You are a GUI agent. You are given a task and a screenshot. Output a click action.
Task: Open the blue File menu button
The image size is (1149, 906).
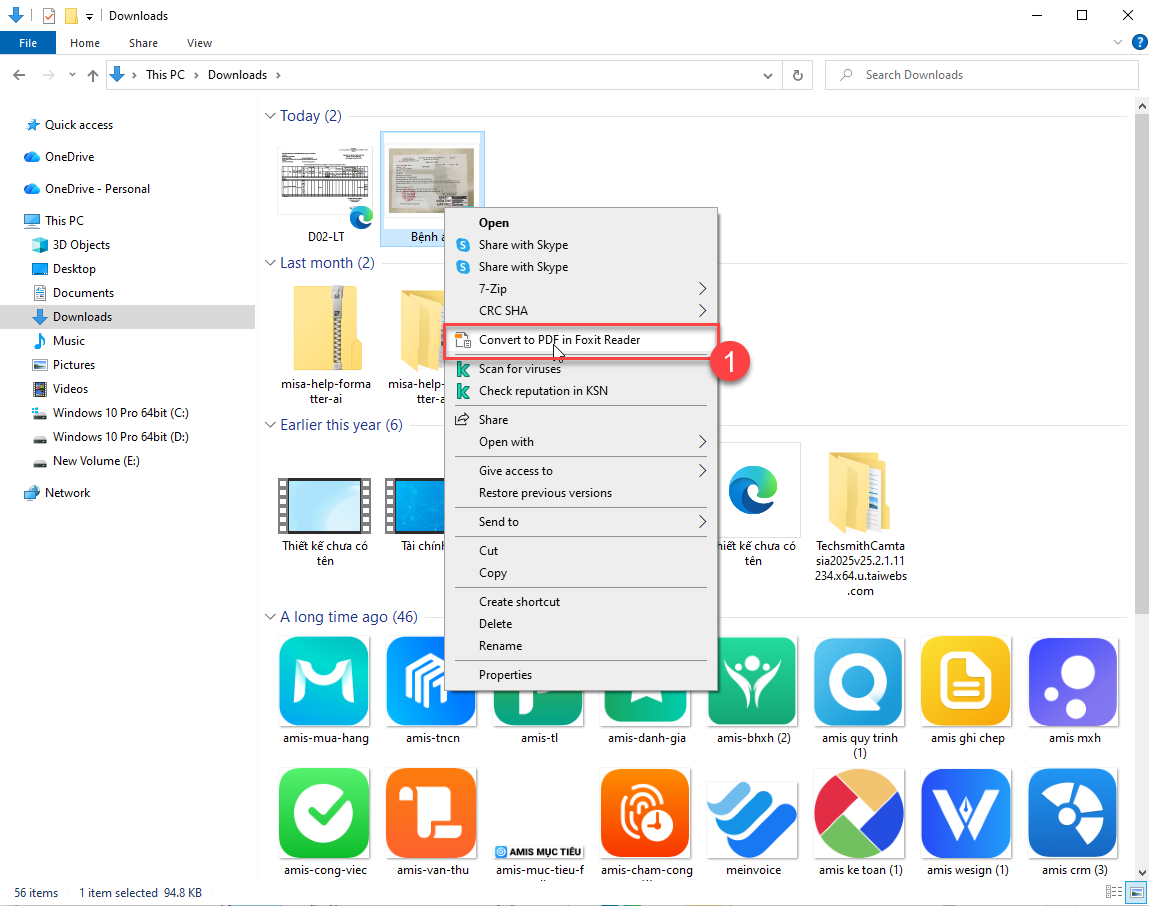coord(28,43)
